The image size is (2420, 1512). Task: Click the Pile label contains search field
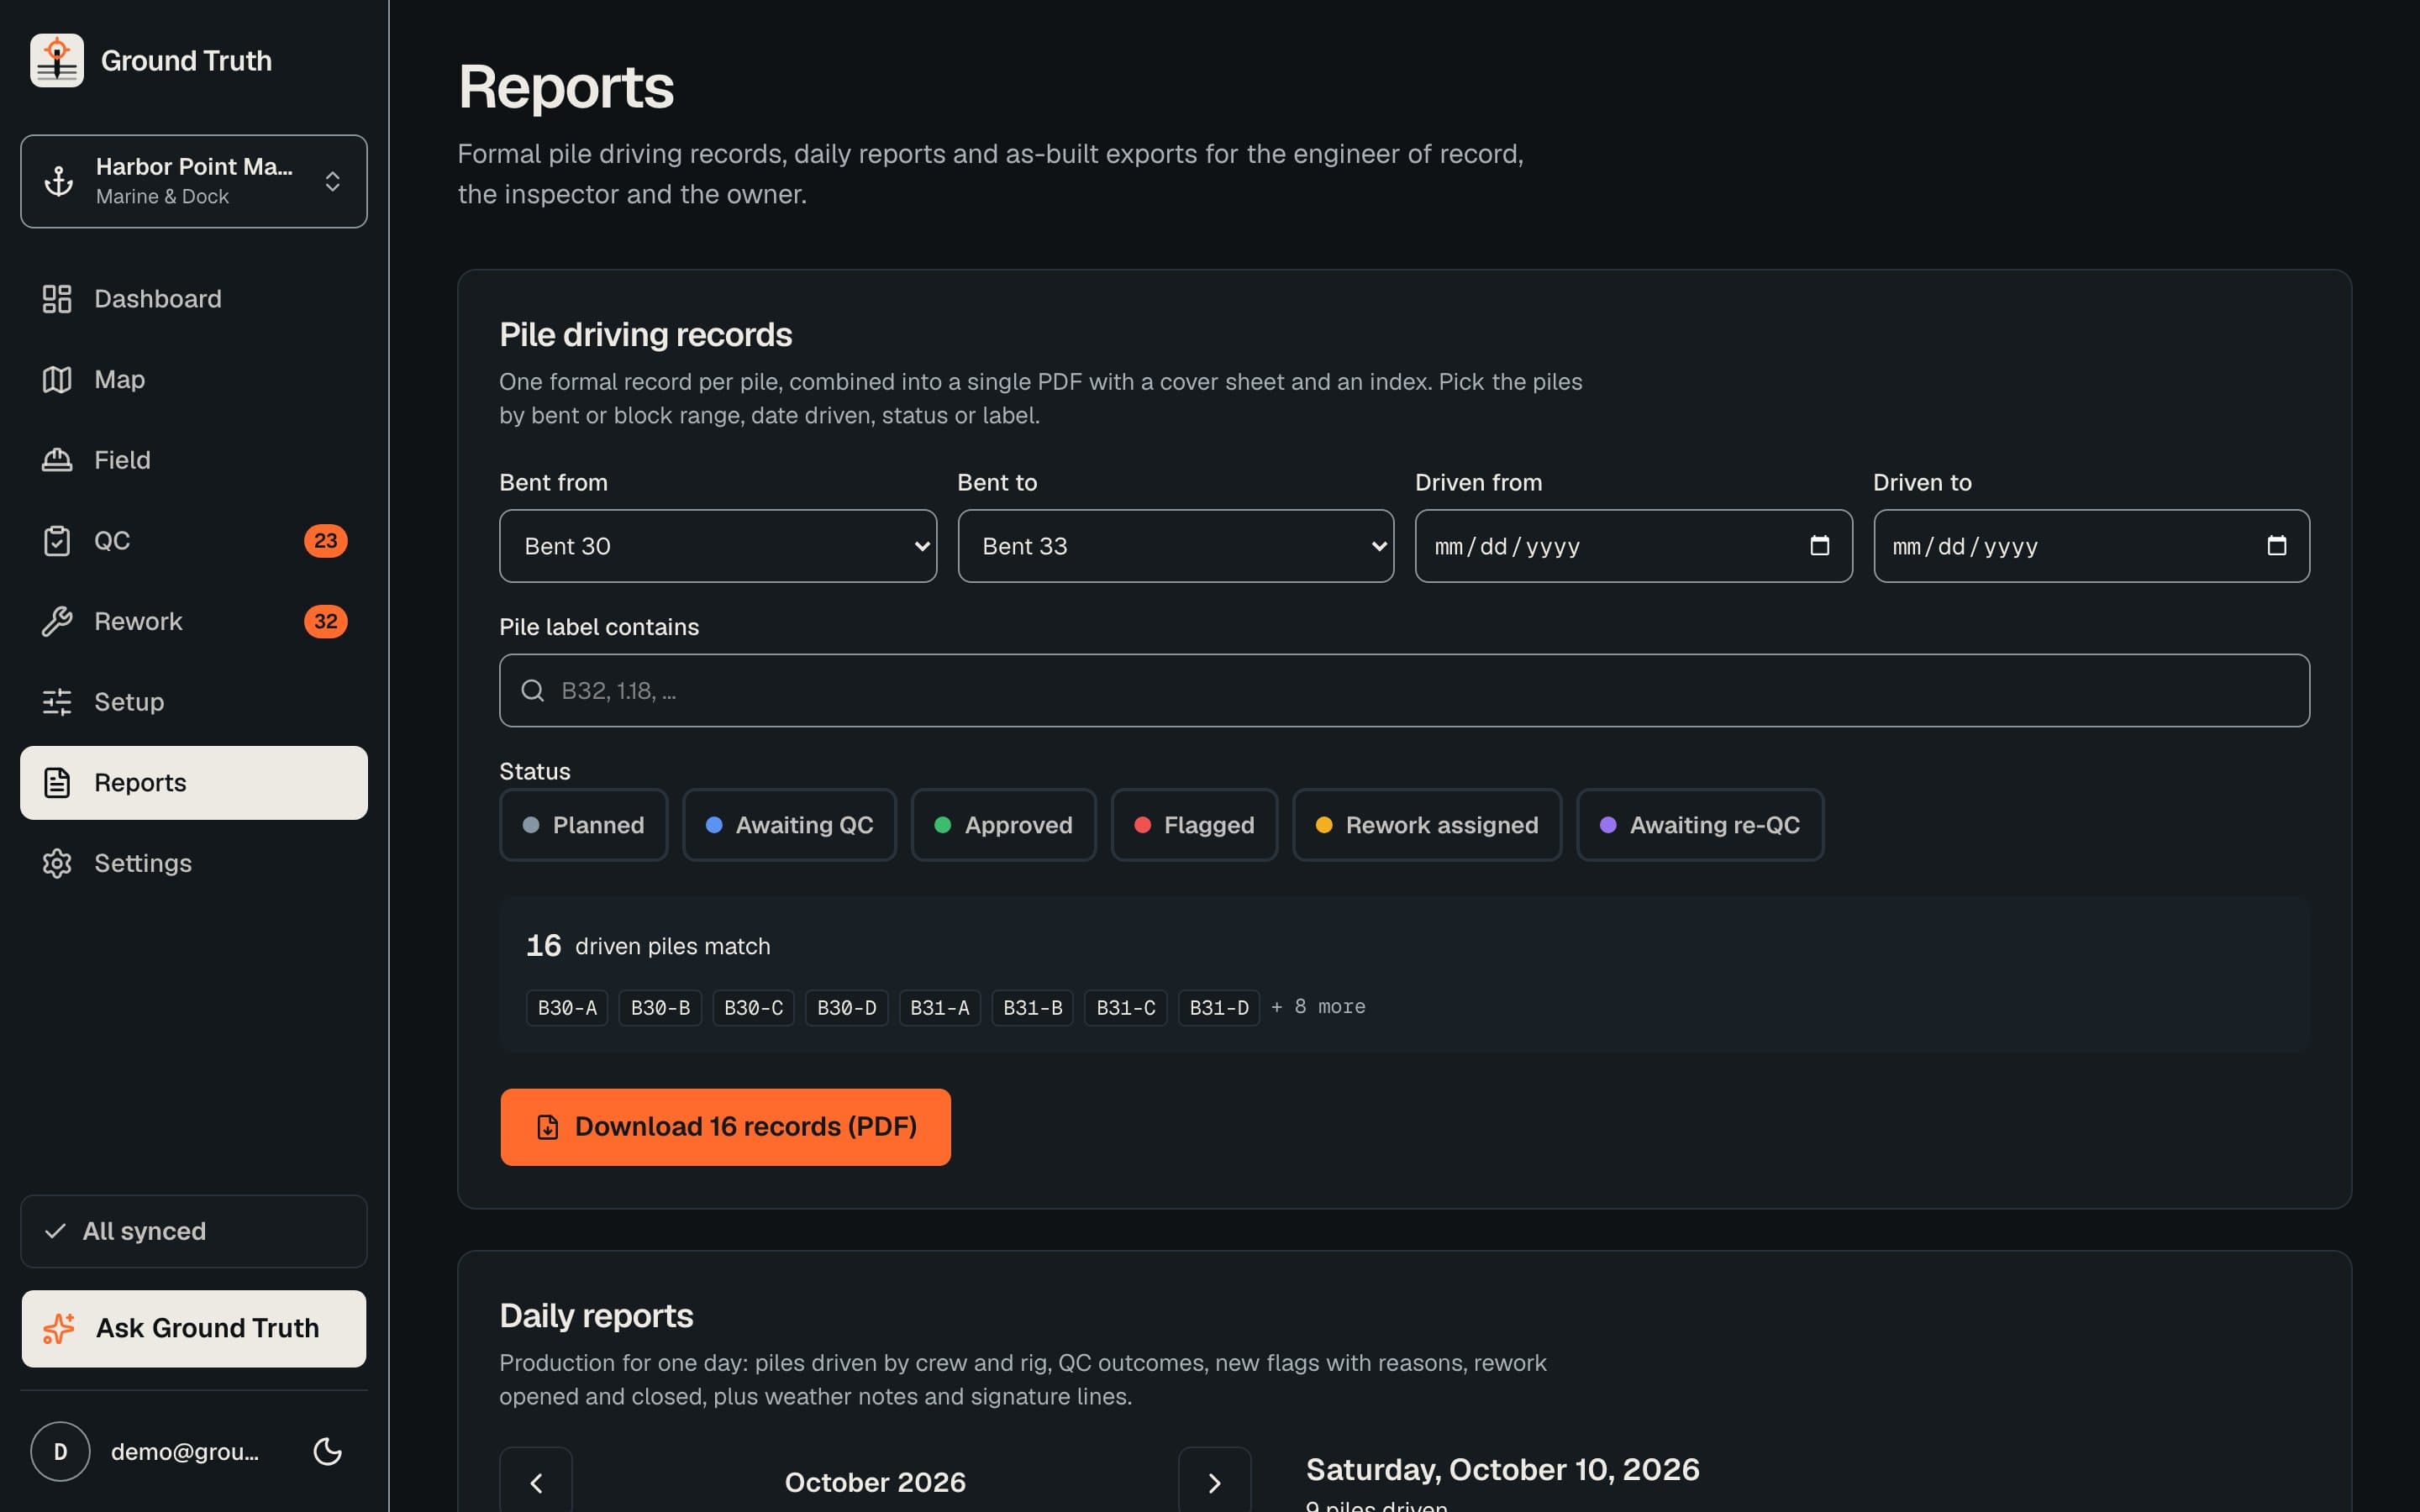point(1404,691)
